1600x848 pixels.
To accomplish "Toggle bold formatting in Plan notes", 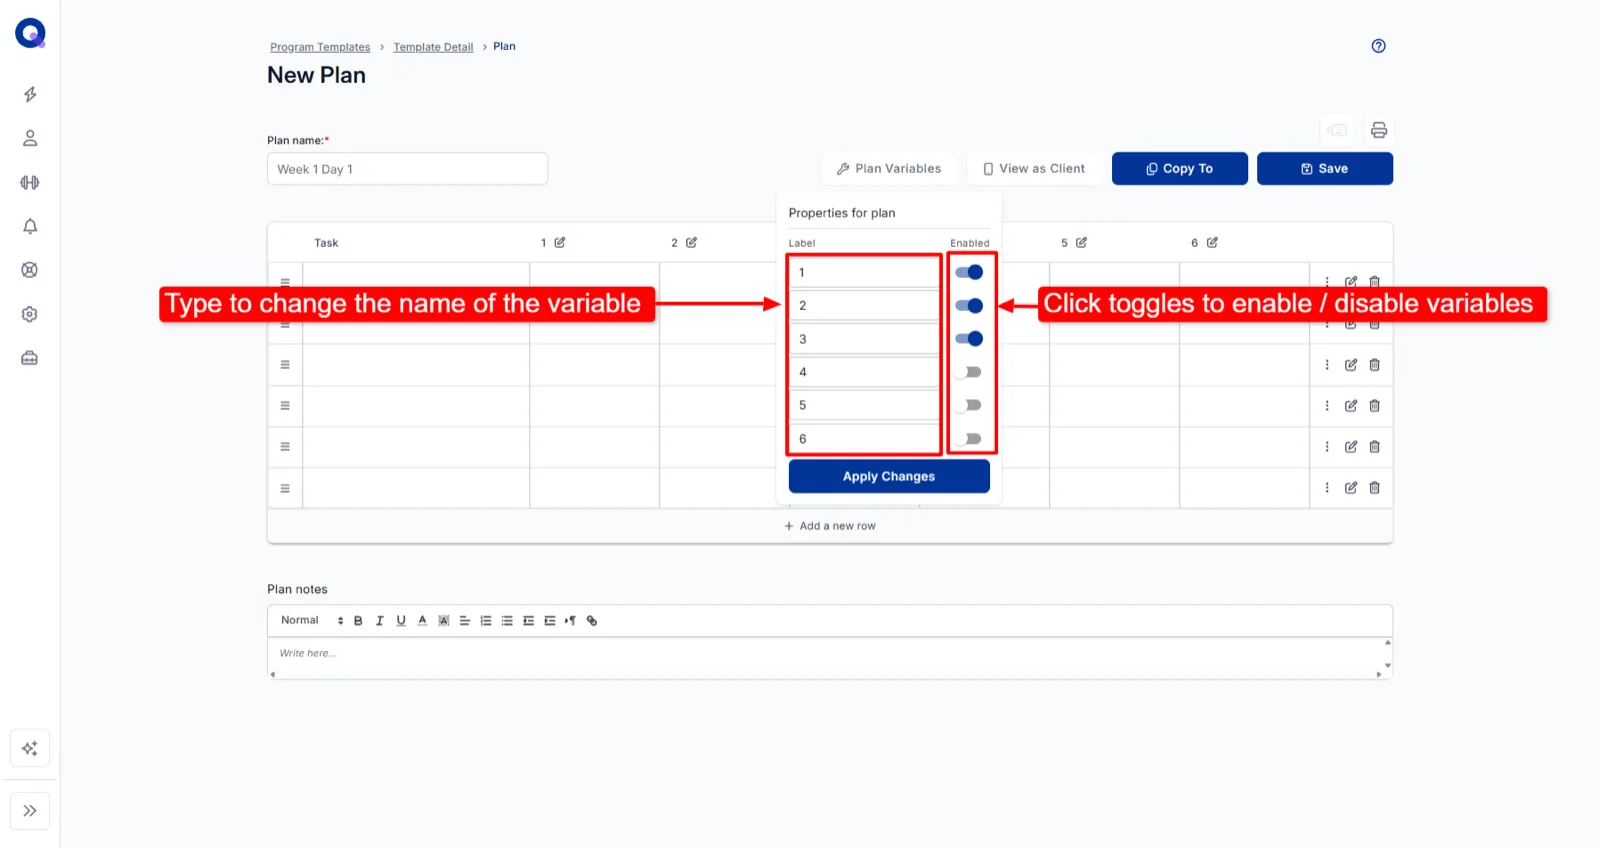I will 358,621.
